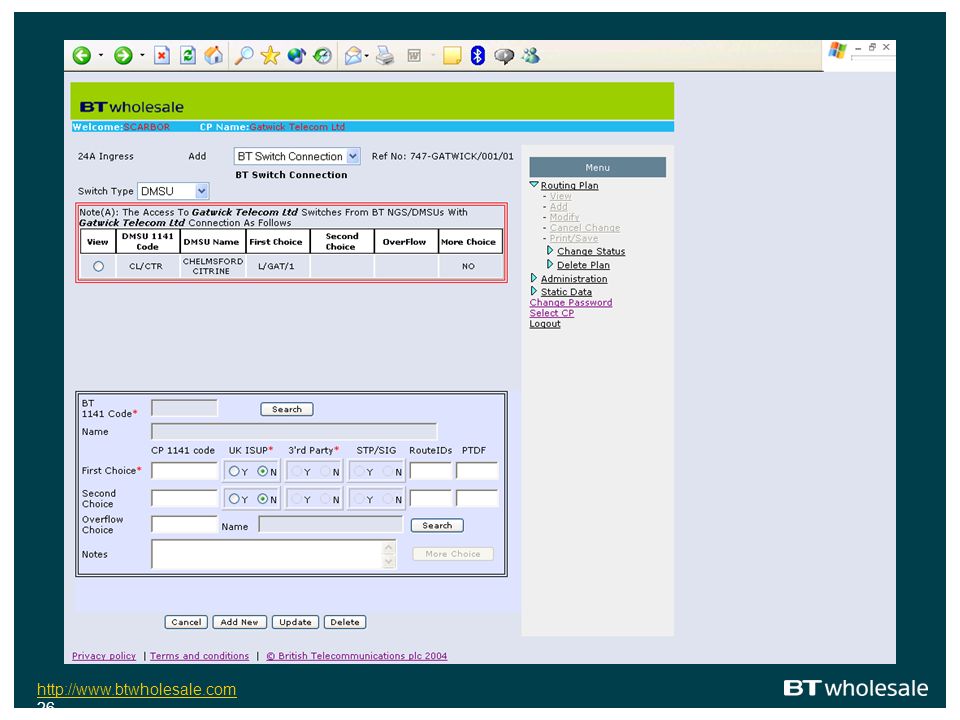Set First Choice STP/SIG to Y
The height and width of the screenshot is (720, 960).
359,471
